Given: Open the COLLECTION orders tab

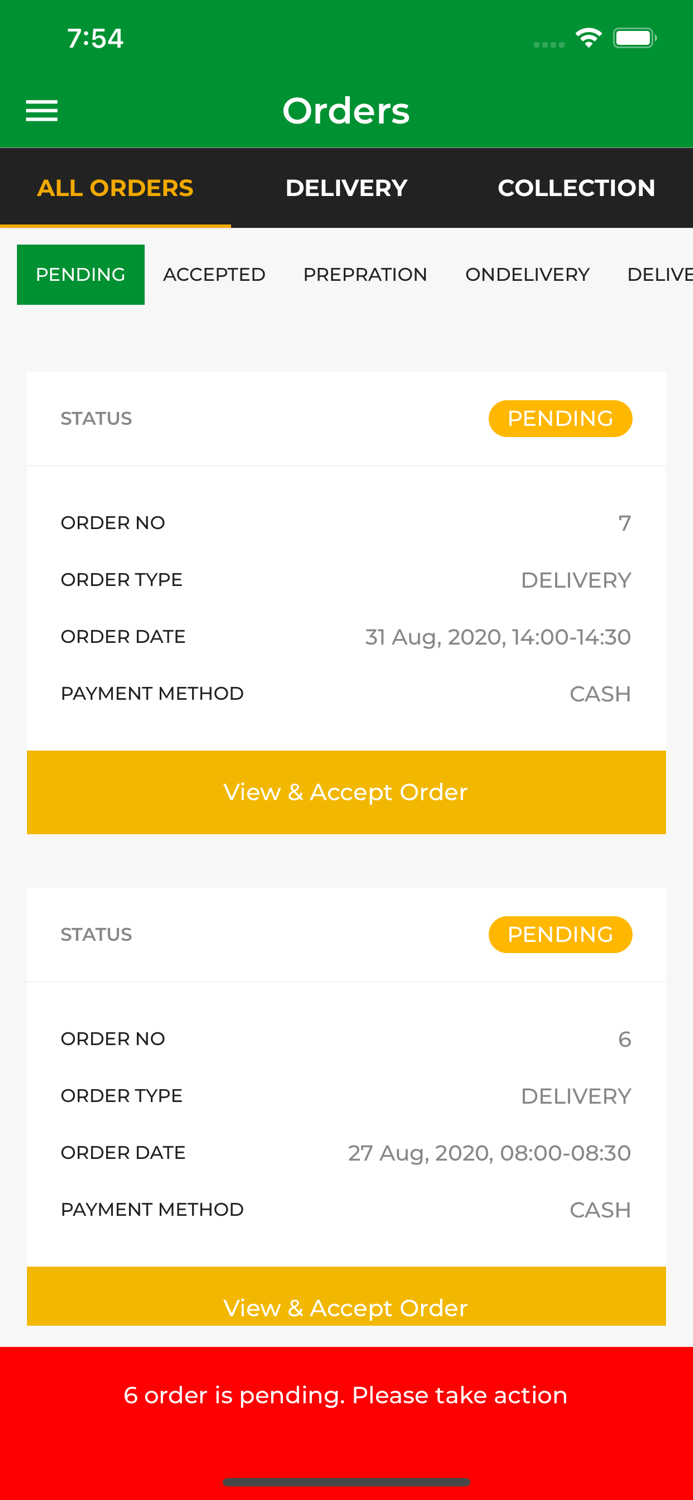Looking at the screenshot, I should coord(577,186).
